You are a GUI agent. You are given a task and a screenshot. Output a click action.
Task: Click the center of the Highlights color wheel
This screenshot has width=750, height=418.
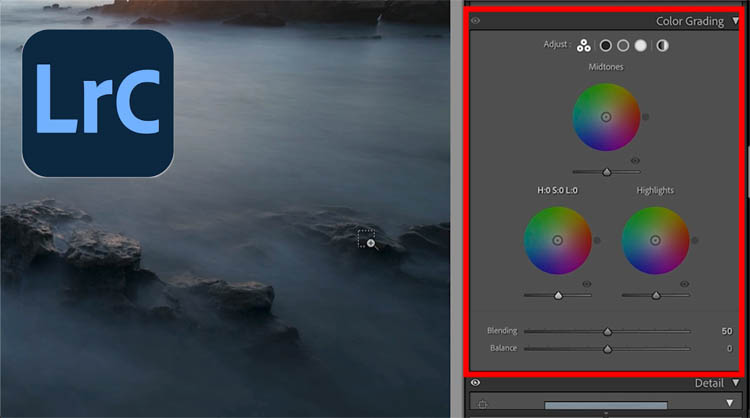(655, 240)
